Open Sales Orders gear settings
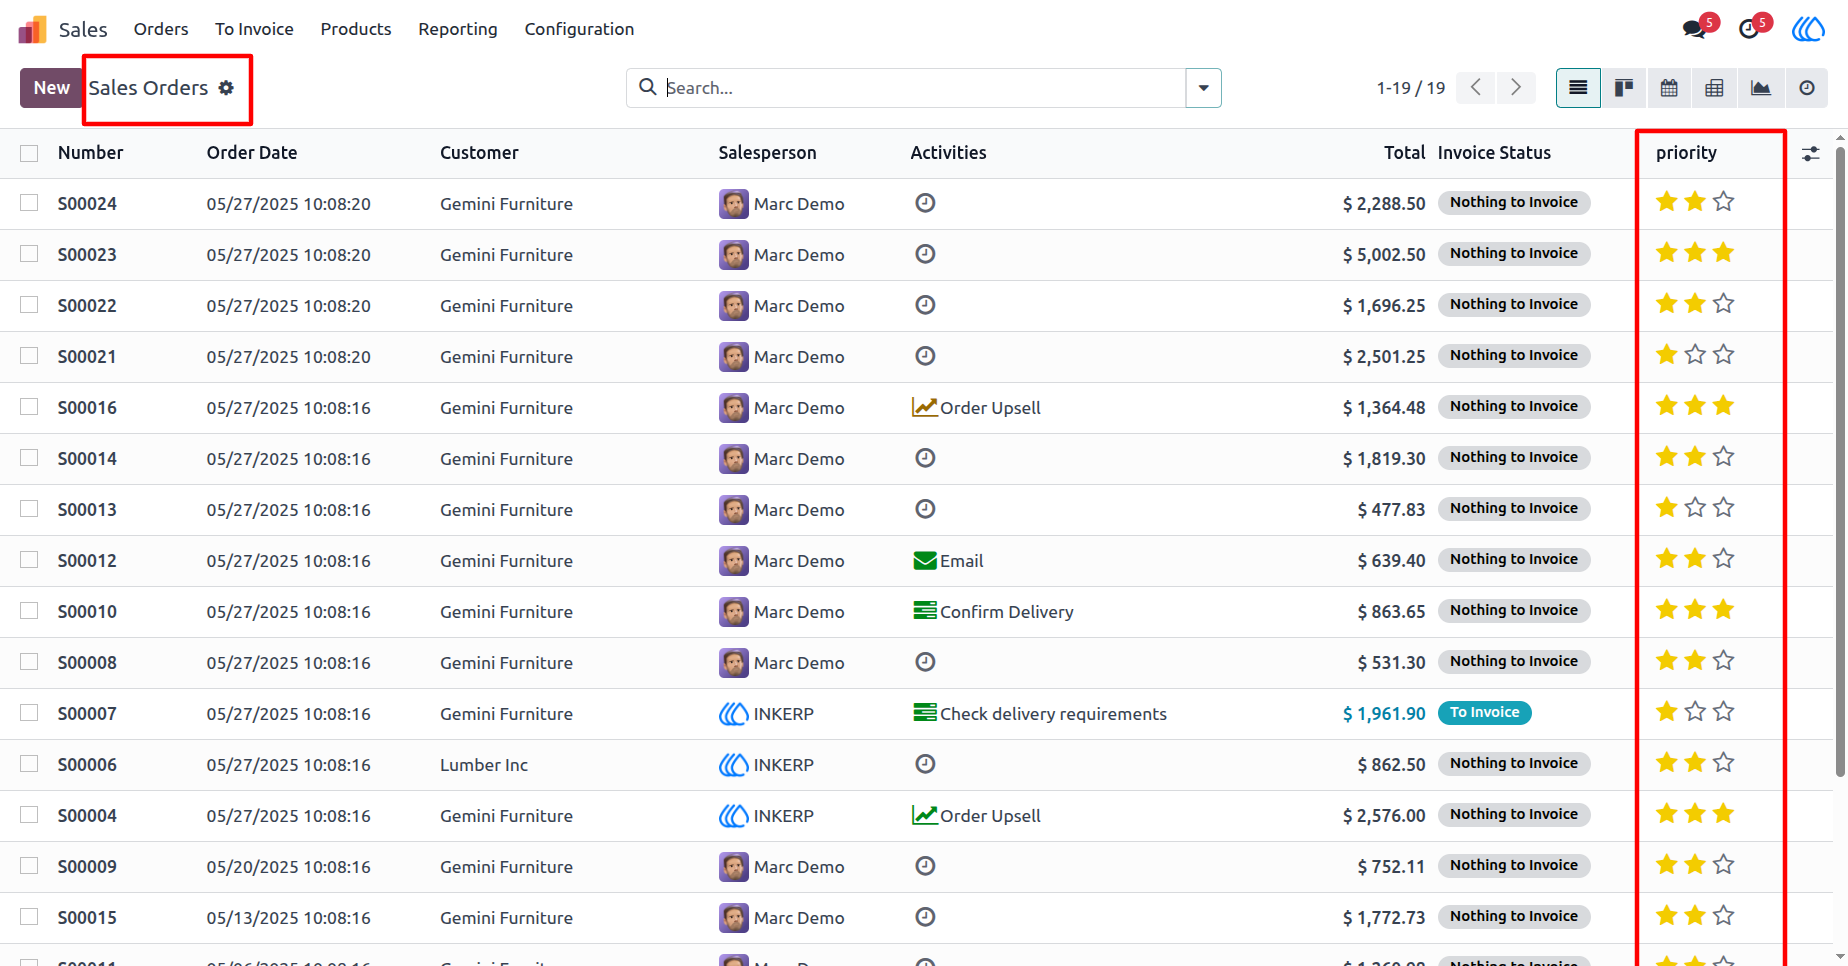This screenshot has width=1848, height=966. [x=227, y=88]
